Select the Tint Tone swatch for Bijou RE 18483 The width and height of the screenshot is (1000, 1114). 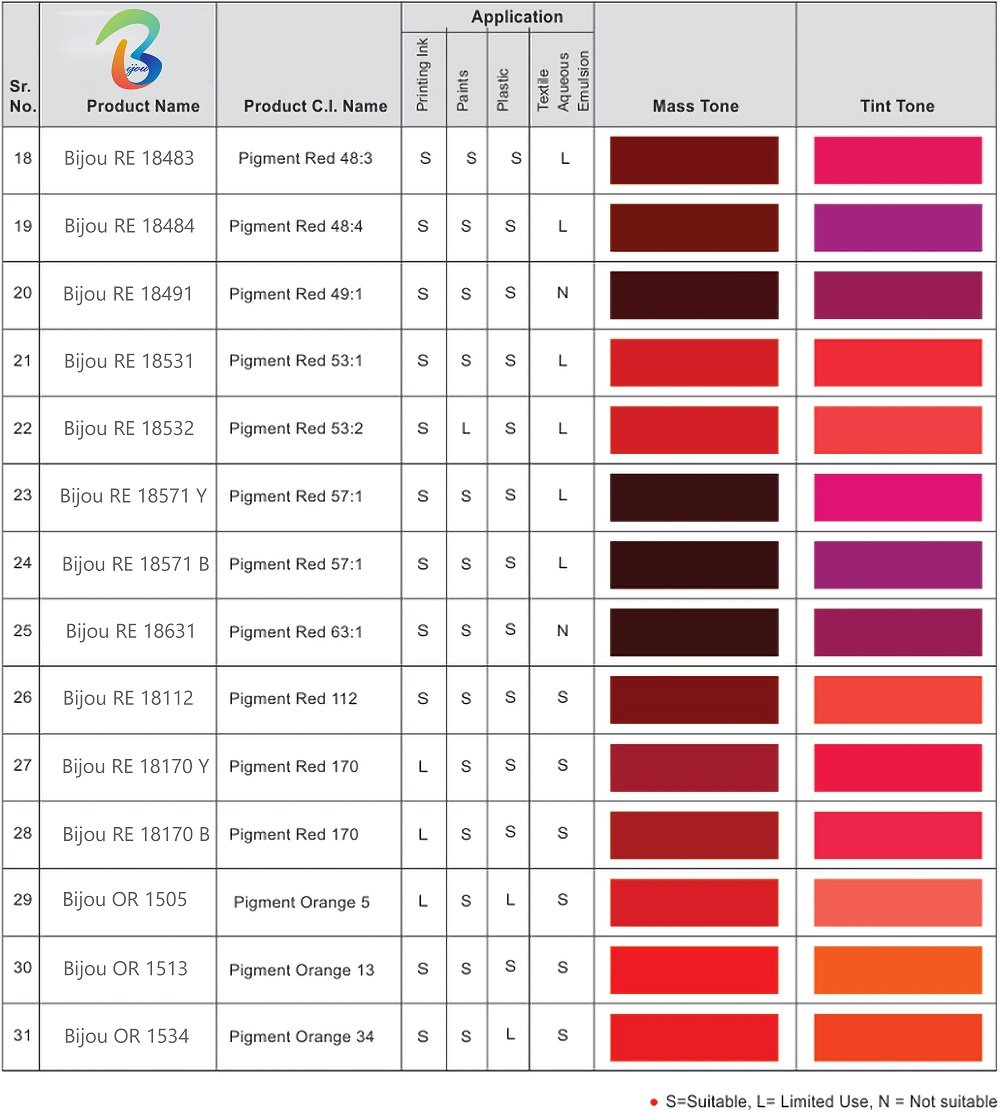tap(898, 160)
